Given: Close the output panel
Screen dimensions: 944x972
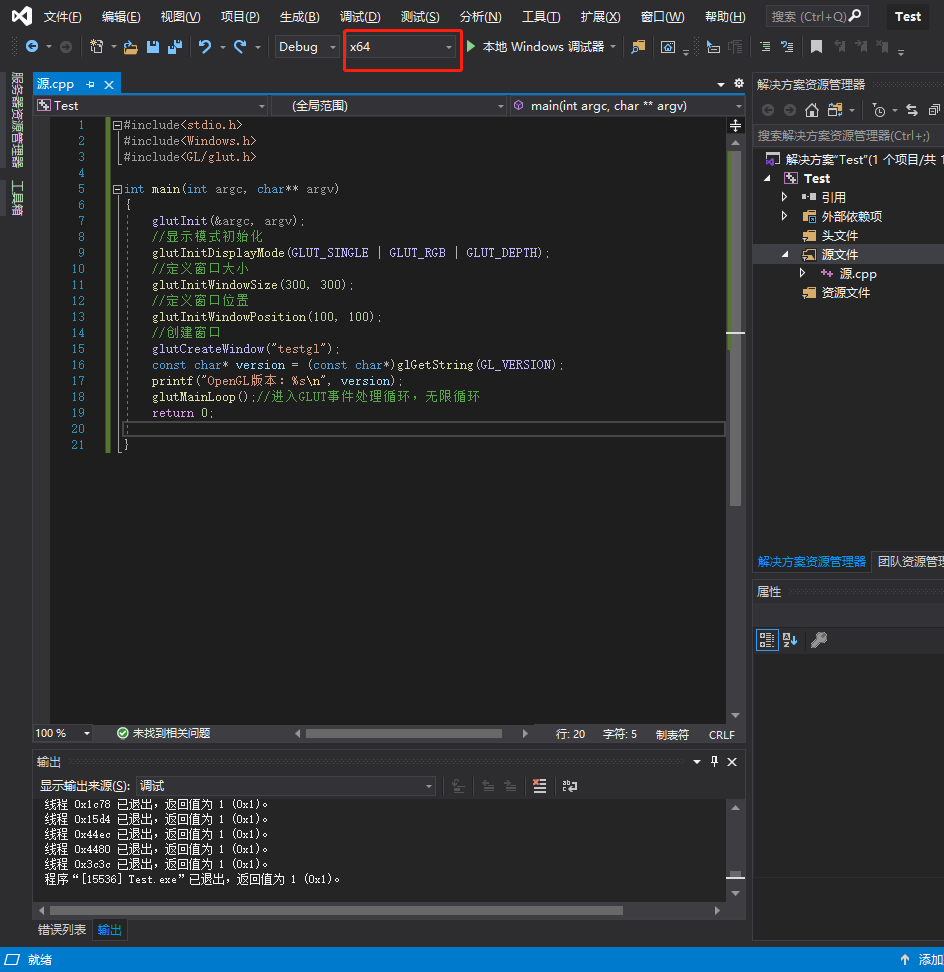Looking at the screenshot, I should click(732, 762).
